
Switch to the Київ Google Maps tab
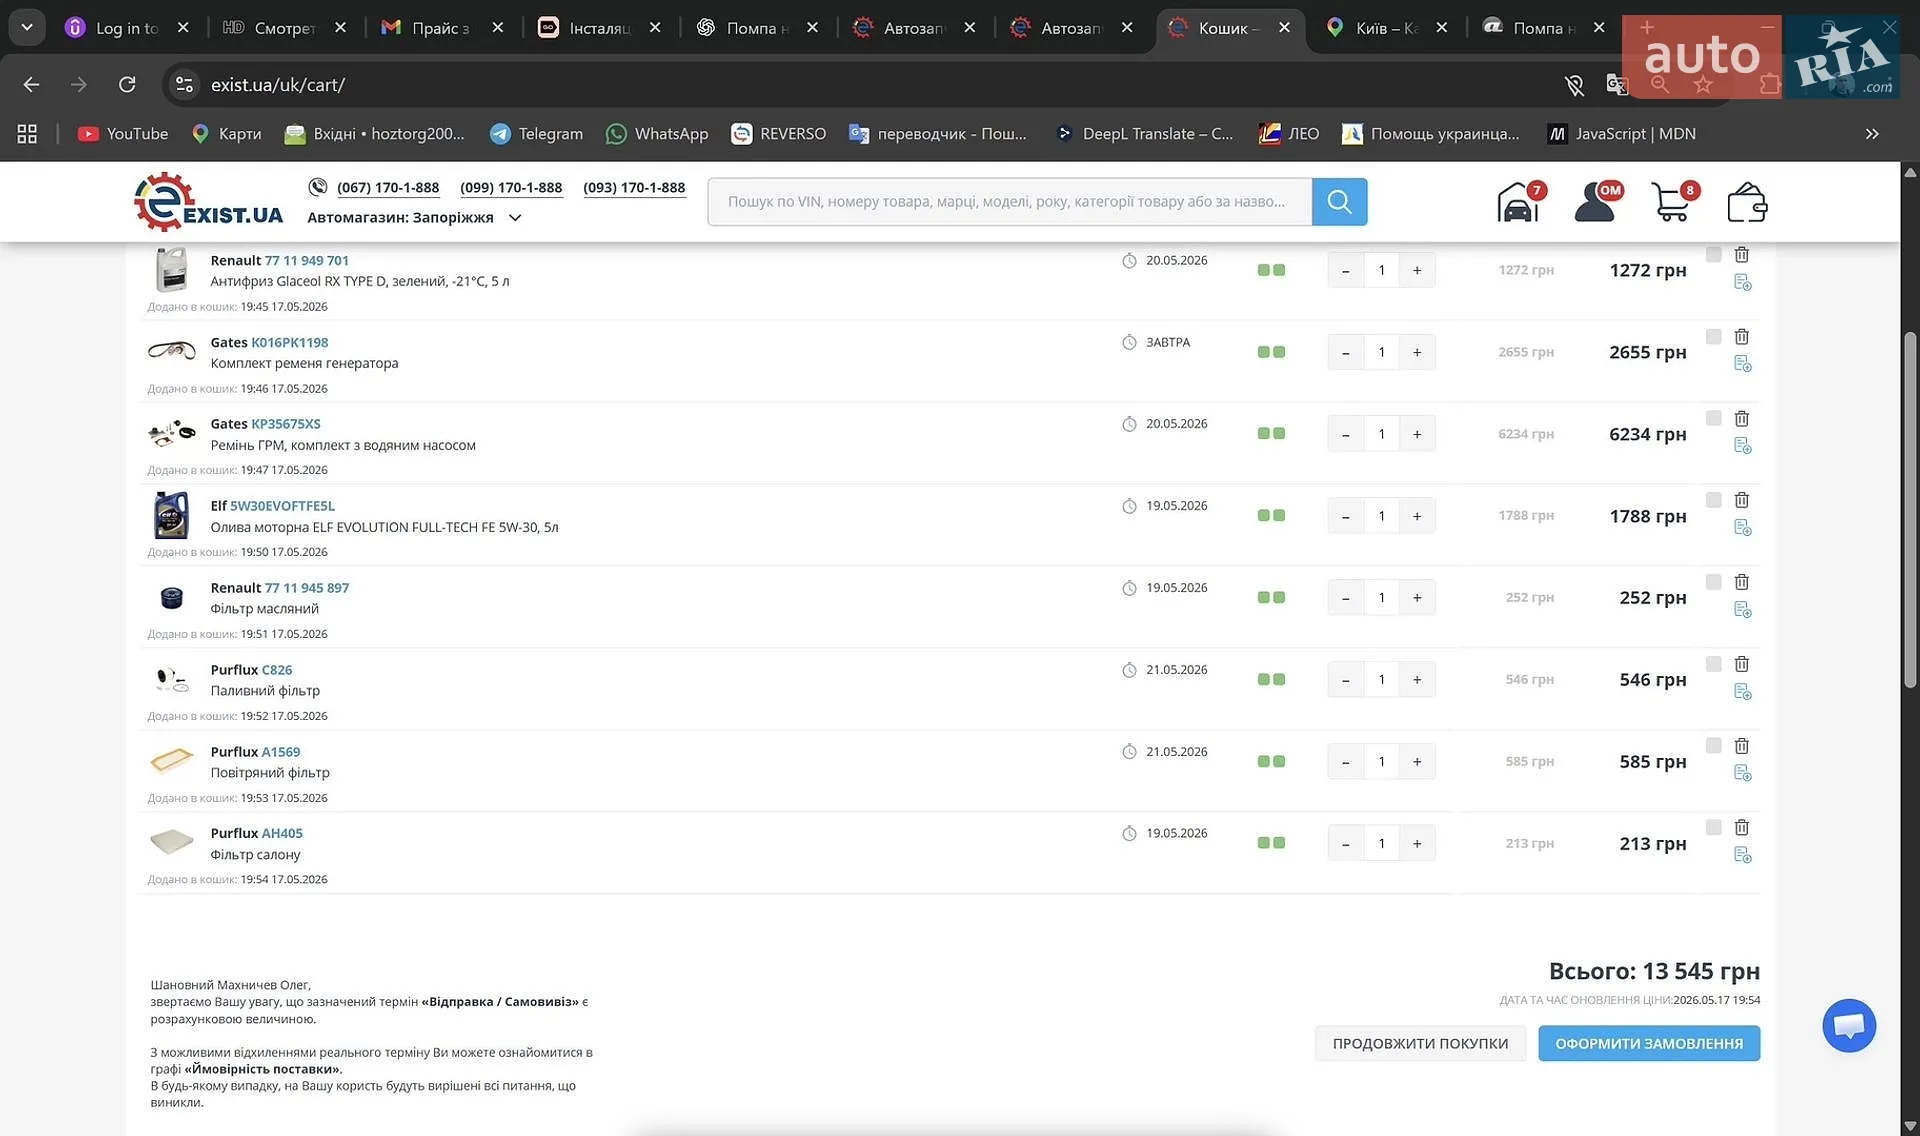tap(1385, 28)
